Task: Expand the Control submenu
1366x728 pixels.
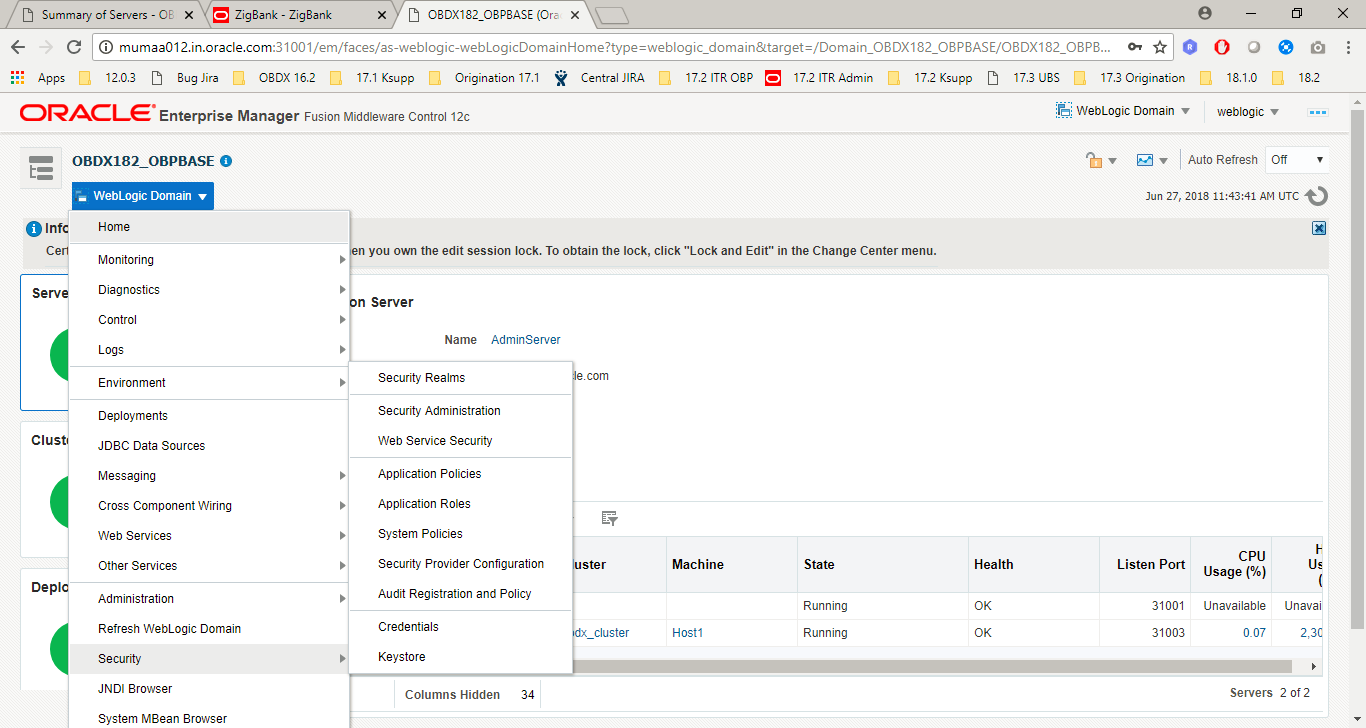Action: (x=209, y=320)
